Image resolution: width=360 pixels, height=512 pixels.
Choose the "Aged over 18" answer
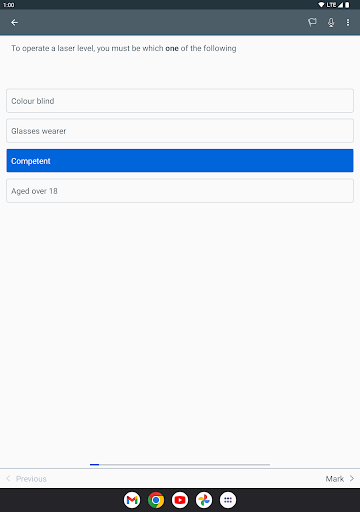(180, 191)
